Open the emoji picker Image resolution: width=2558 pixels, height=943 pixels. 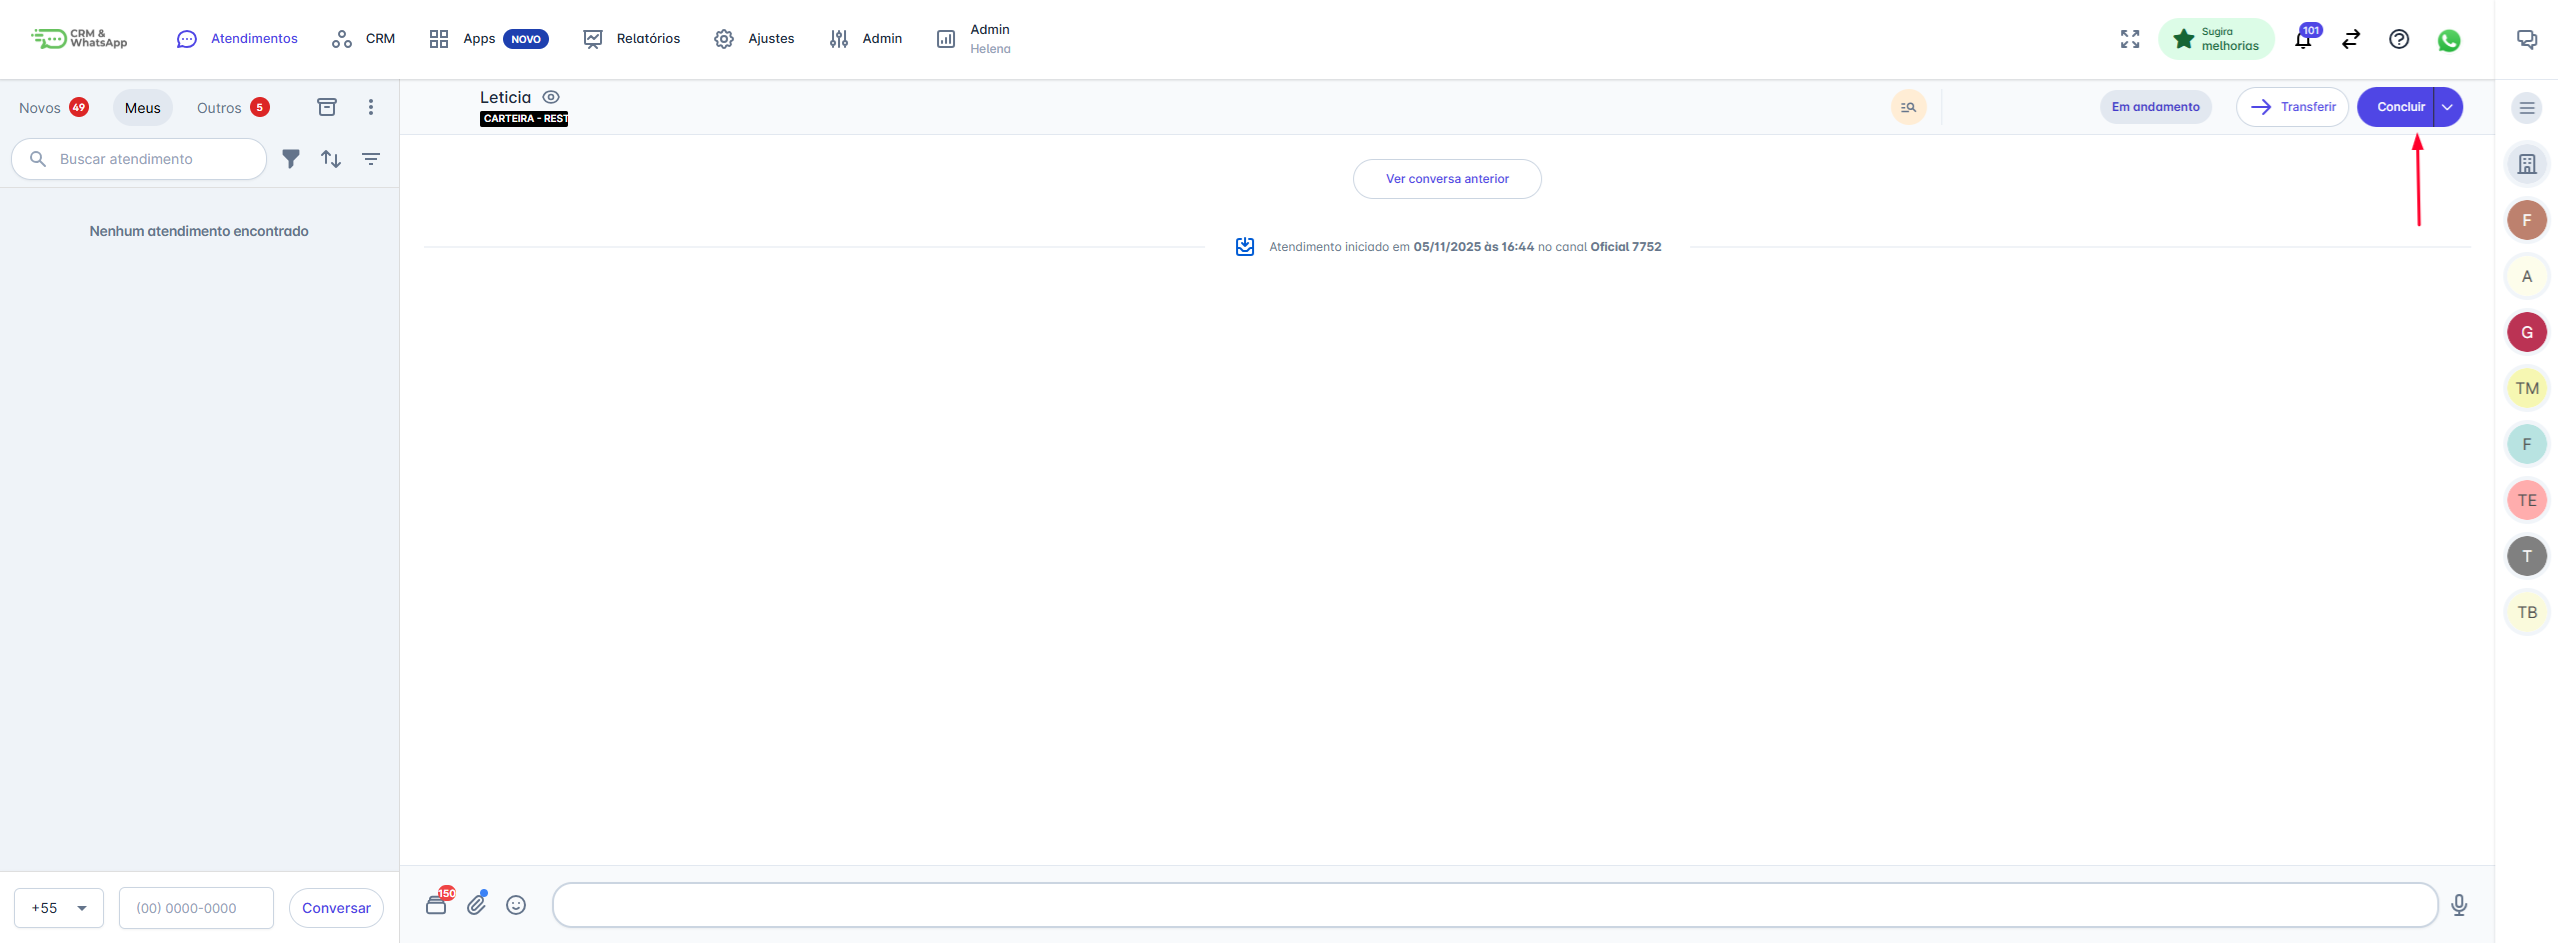click(516, 905)
